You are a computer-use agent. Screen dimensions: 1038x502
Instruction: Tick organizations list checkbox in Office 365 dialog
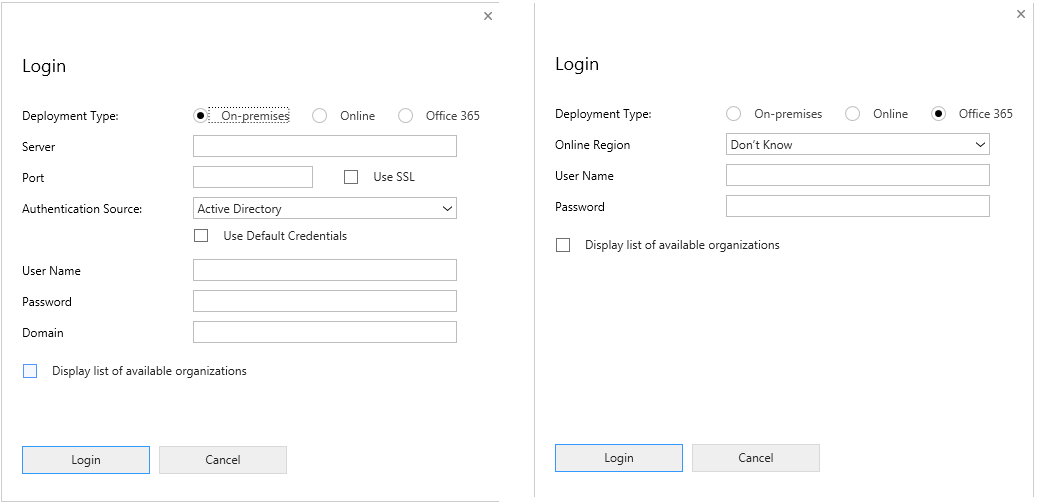(x=563, y=245)
